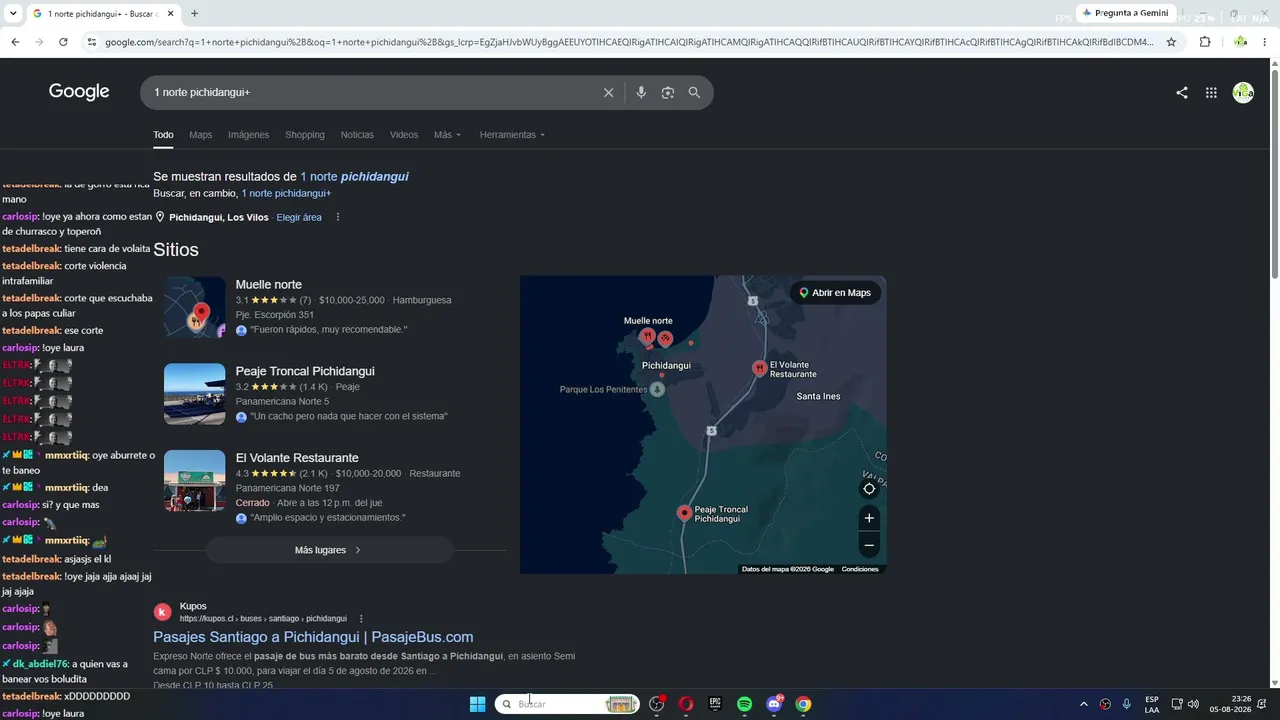Viewport: 1280px width, 720px height.
Task: Open the Peaje Troncal Pichidangui listing
Action: tap(305, 371)
